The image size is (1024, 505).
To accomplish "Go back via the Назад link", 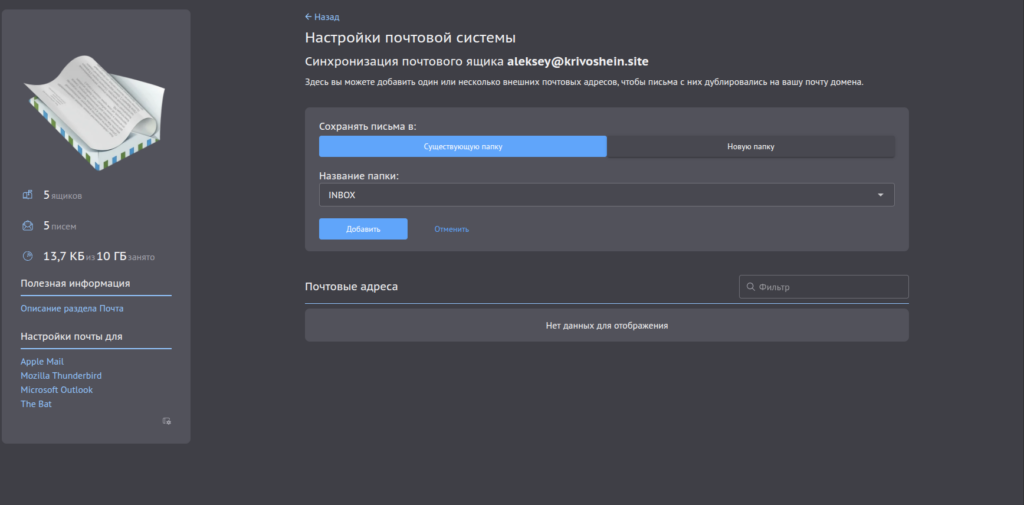I will click(322, 17).
